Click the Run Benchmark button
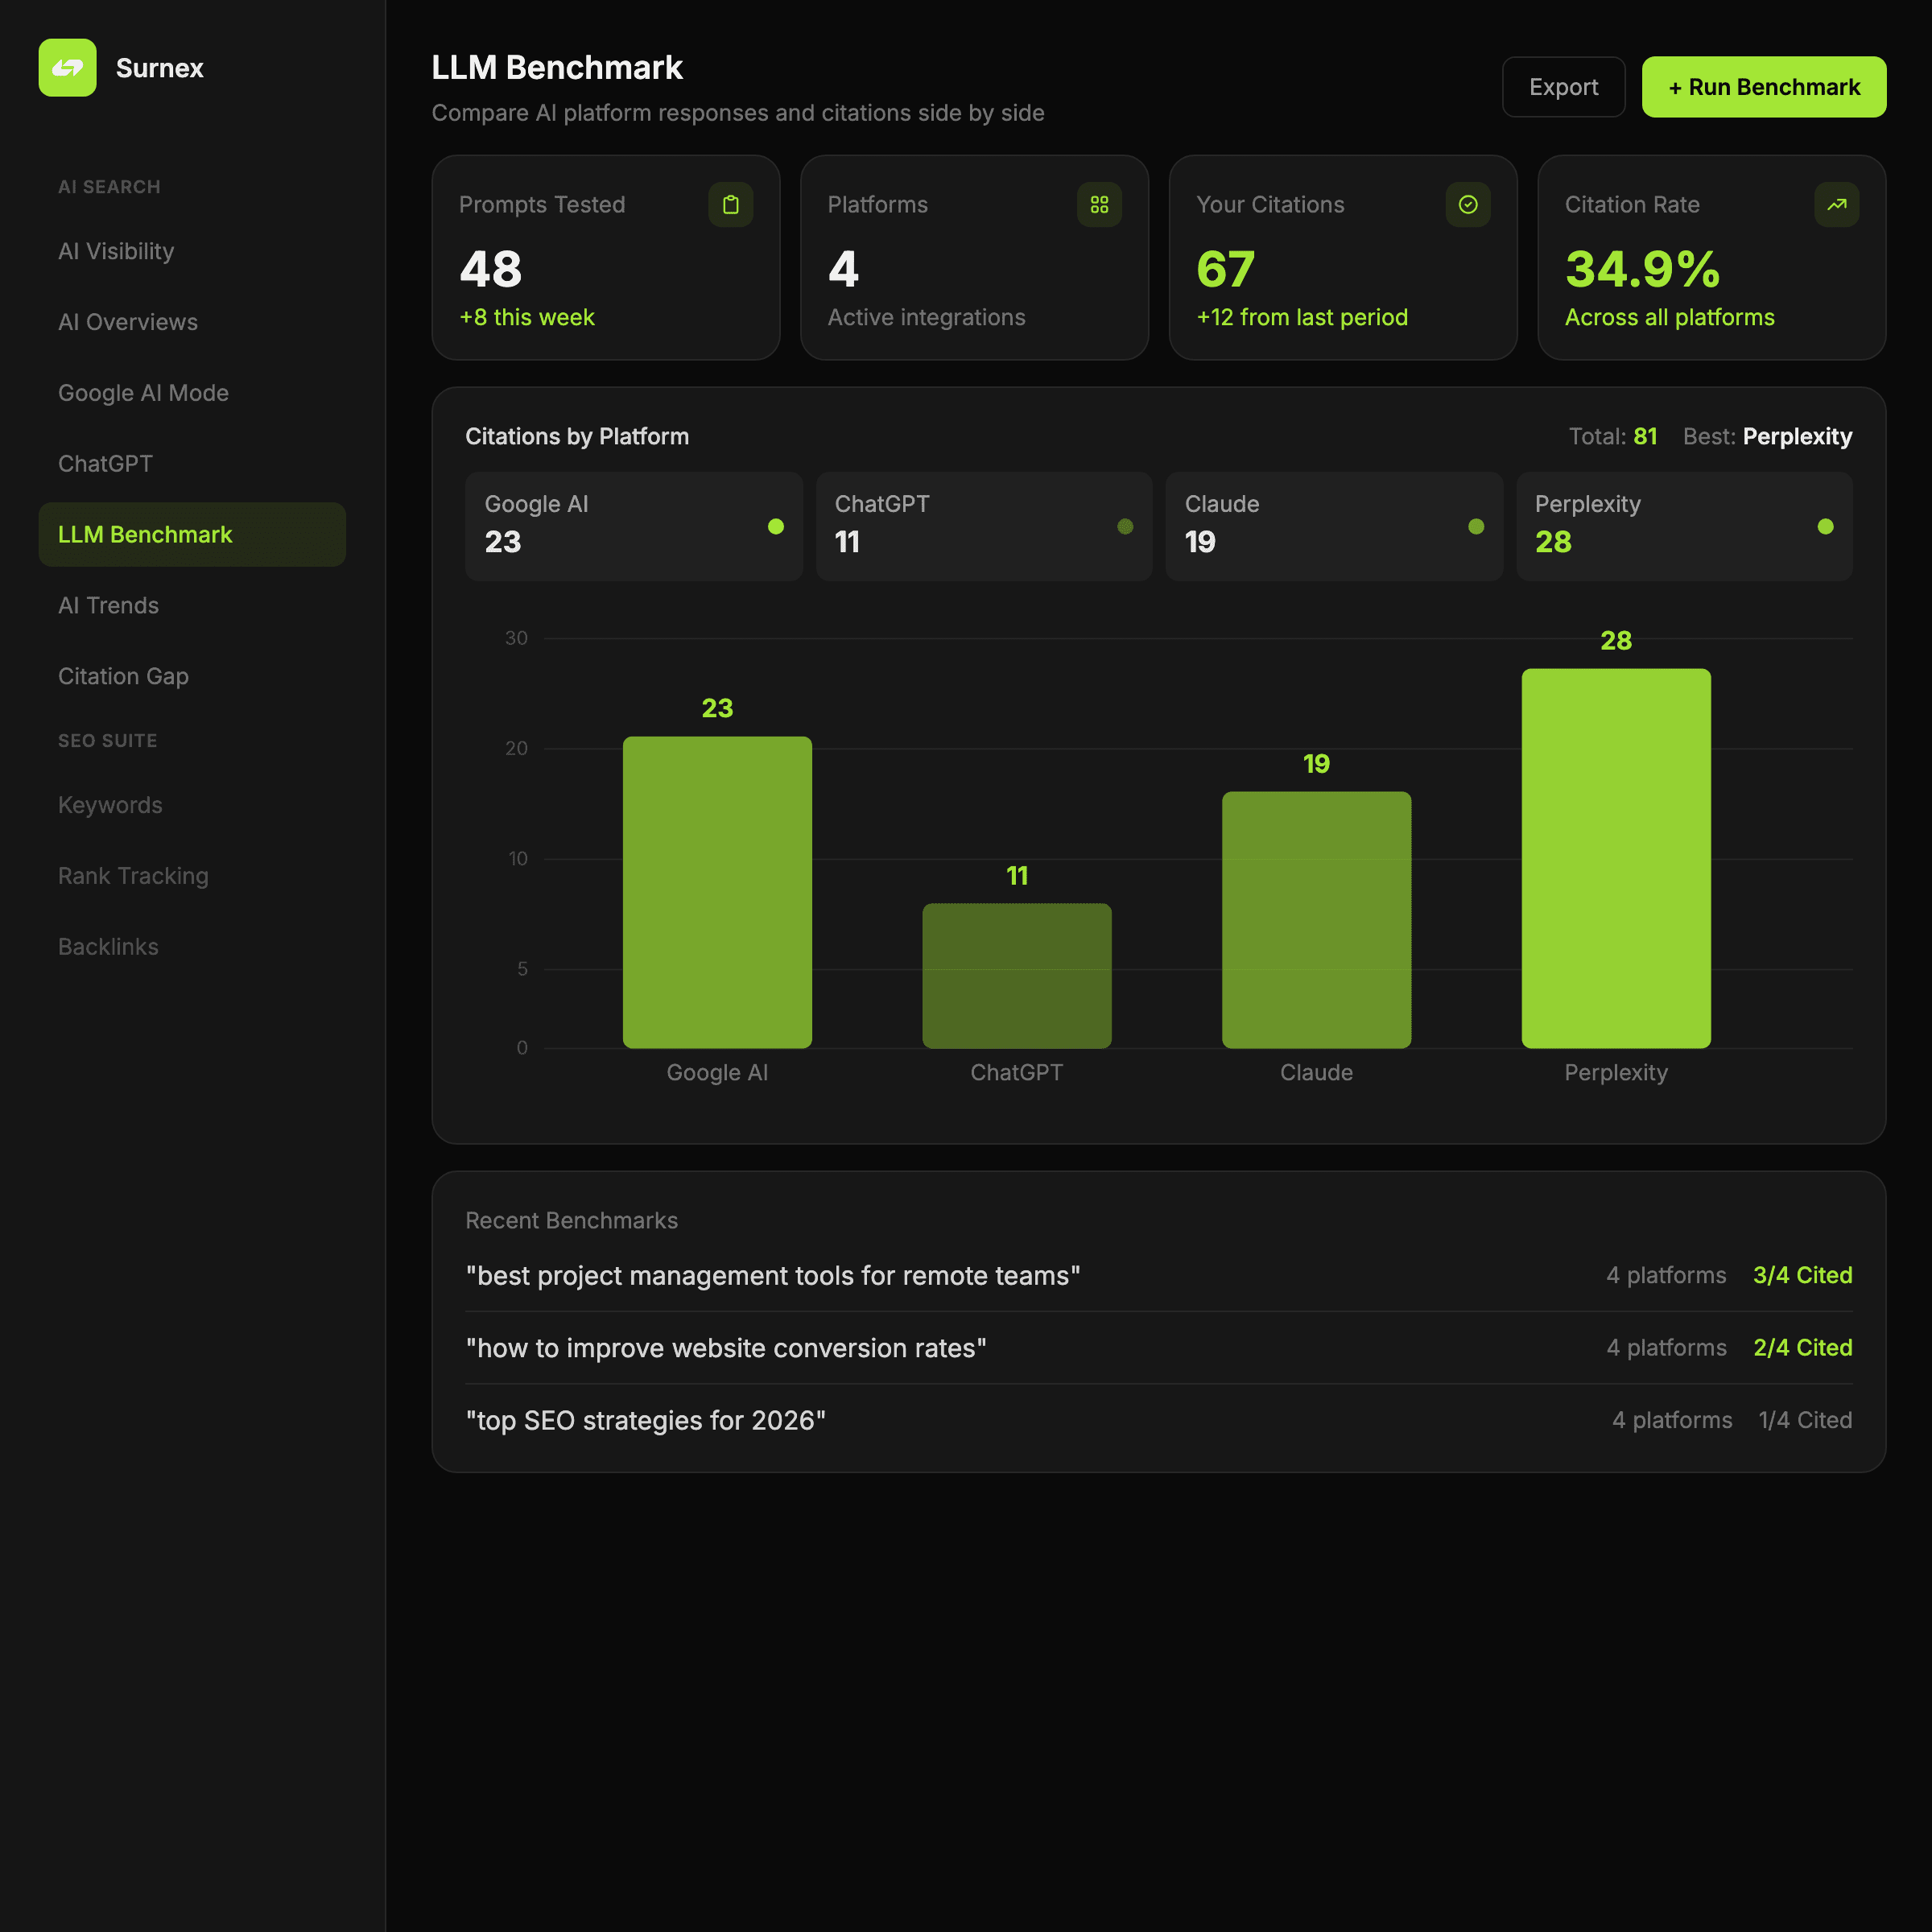Viewport: 1932px width, 1932px height. point(1763,87)
